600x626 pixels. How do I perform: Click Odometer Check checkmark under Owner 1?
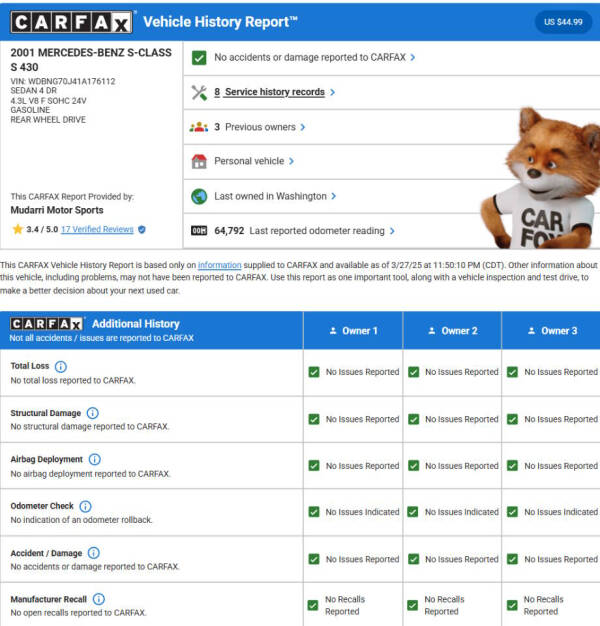[x=314, y=512]
